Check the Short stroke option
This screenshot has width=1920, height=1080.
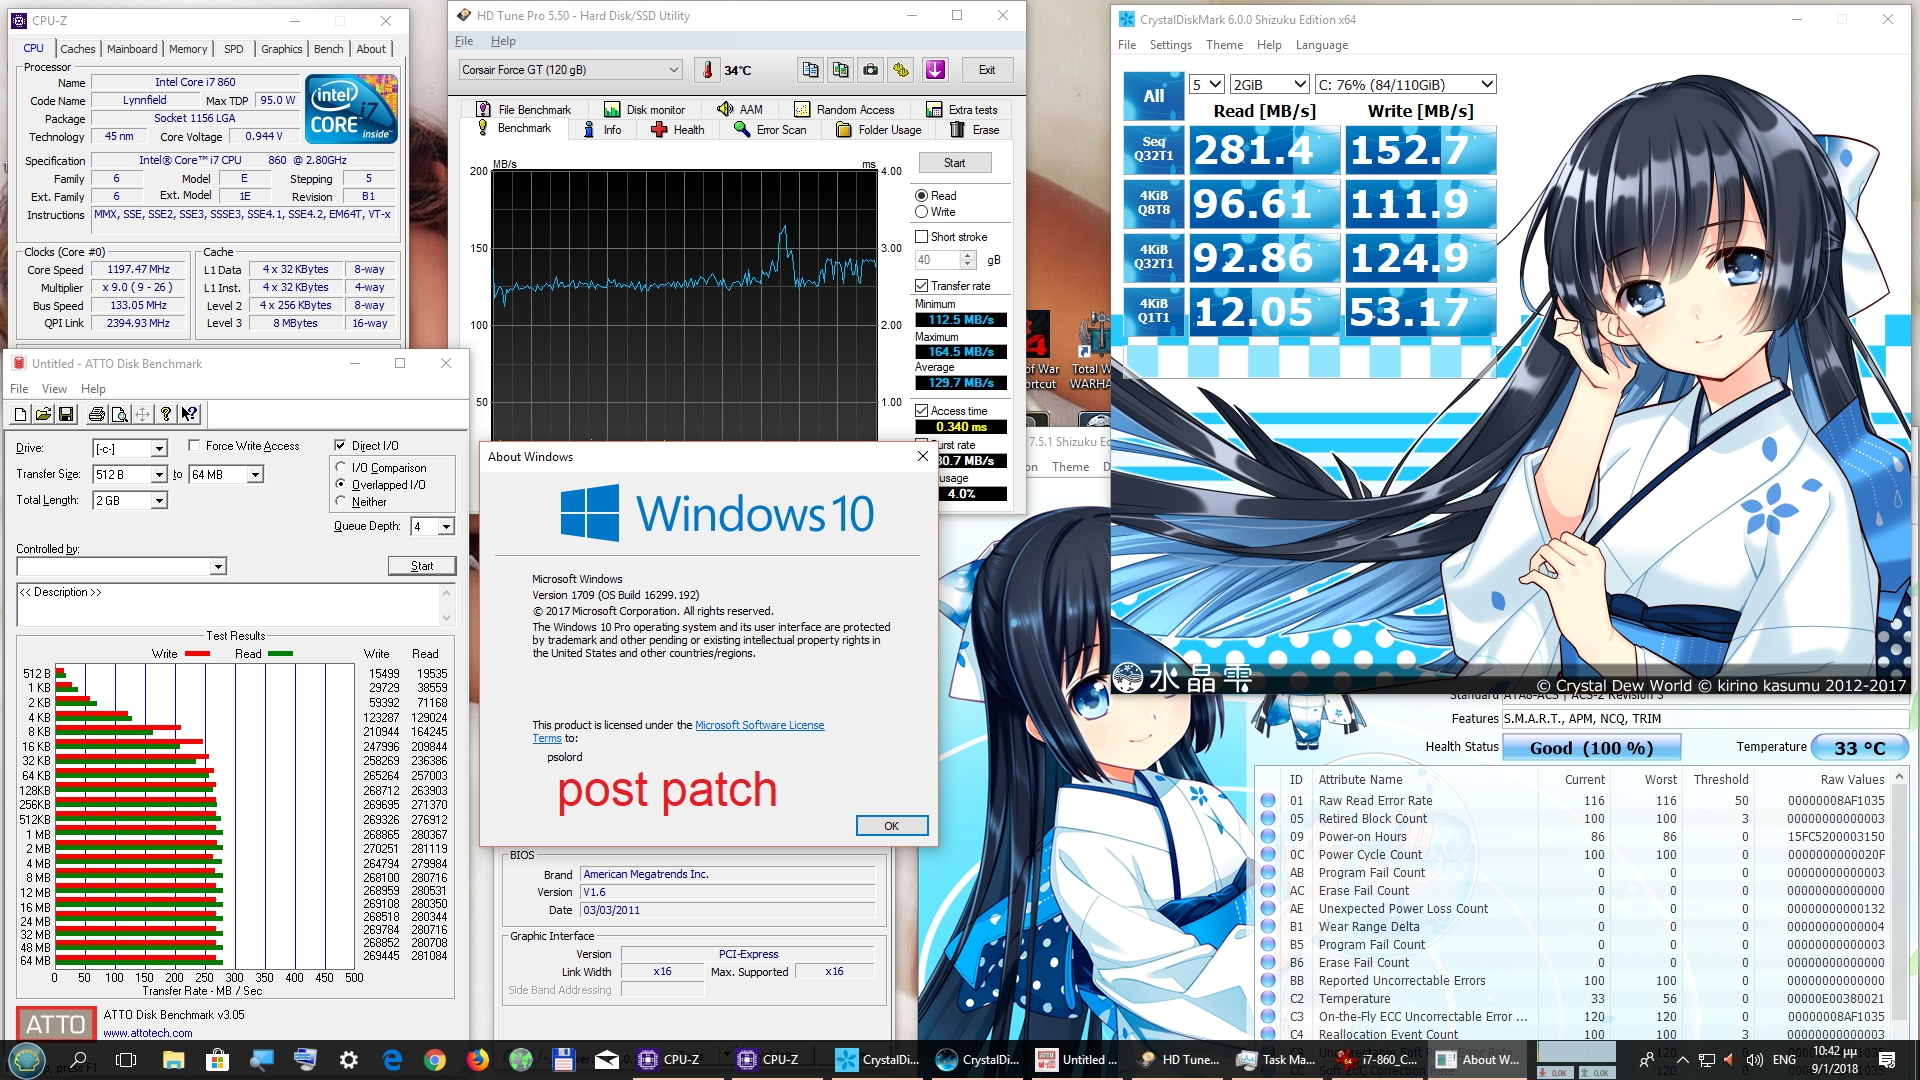coord(922,237)
